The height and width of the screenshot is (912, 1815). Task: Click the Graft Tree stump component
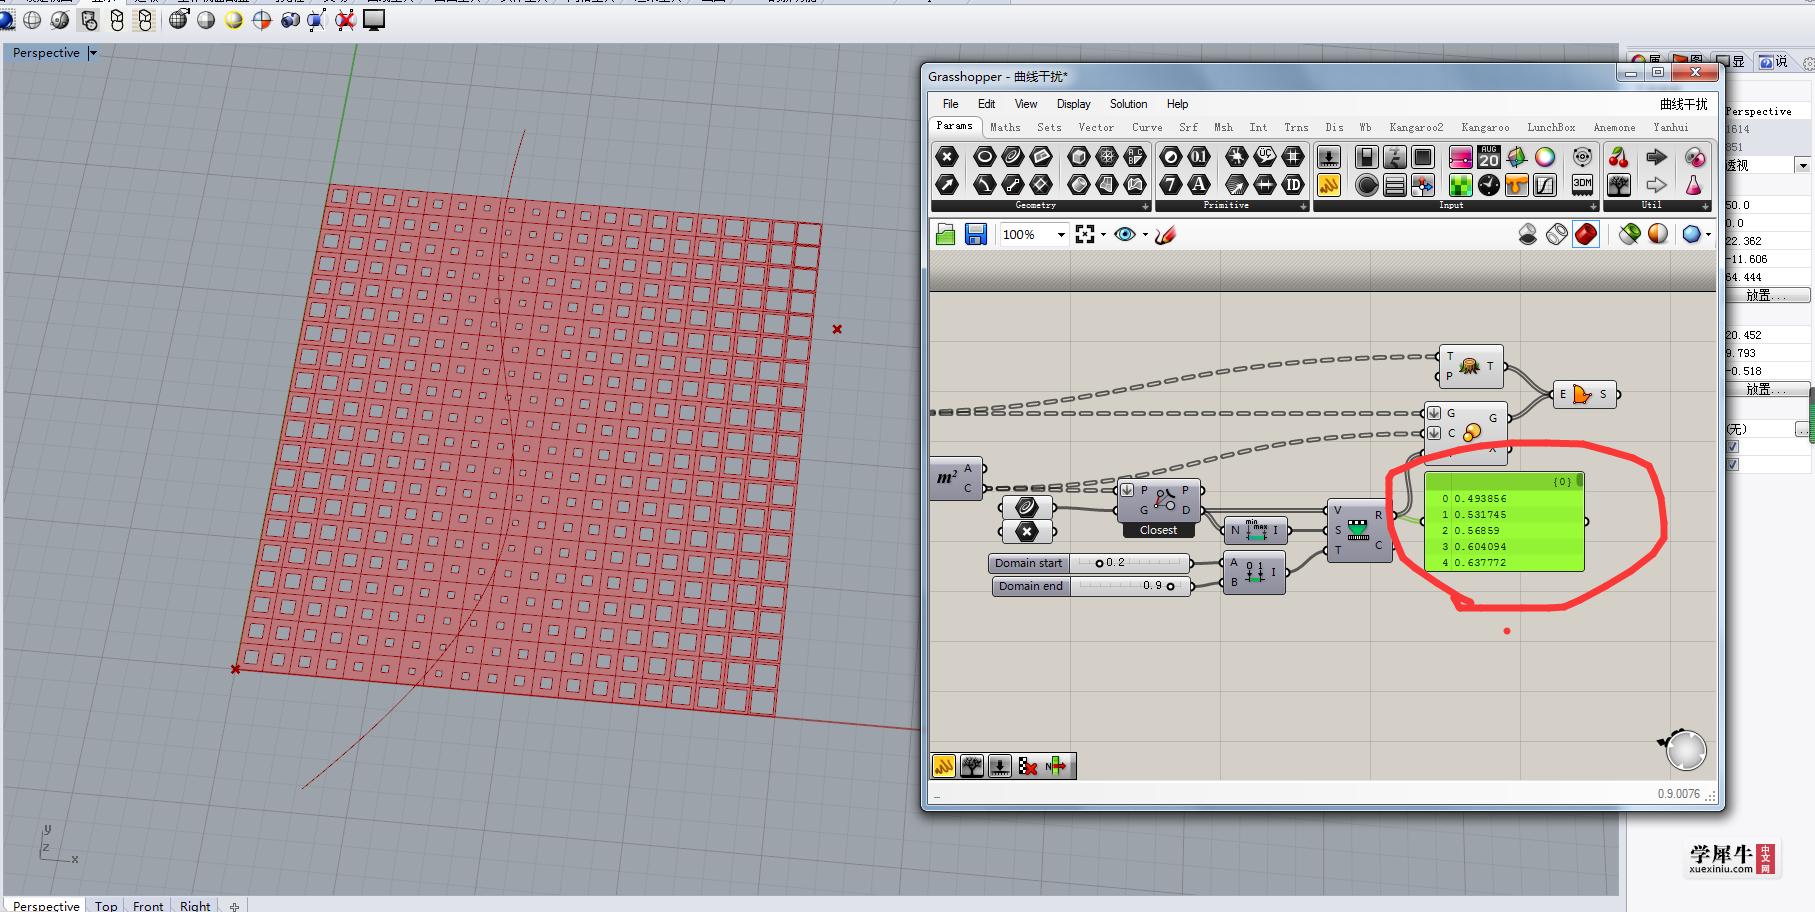tap(1469, 366)
